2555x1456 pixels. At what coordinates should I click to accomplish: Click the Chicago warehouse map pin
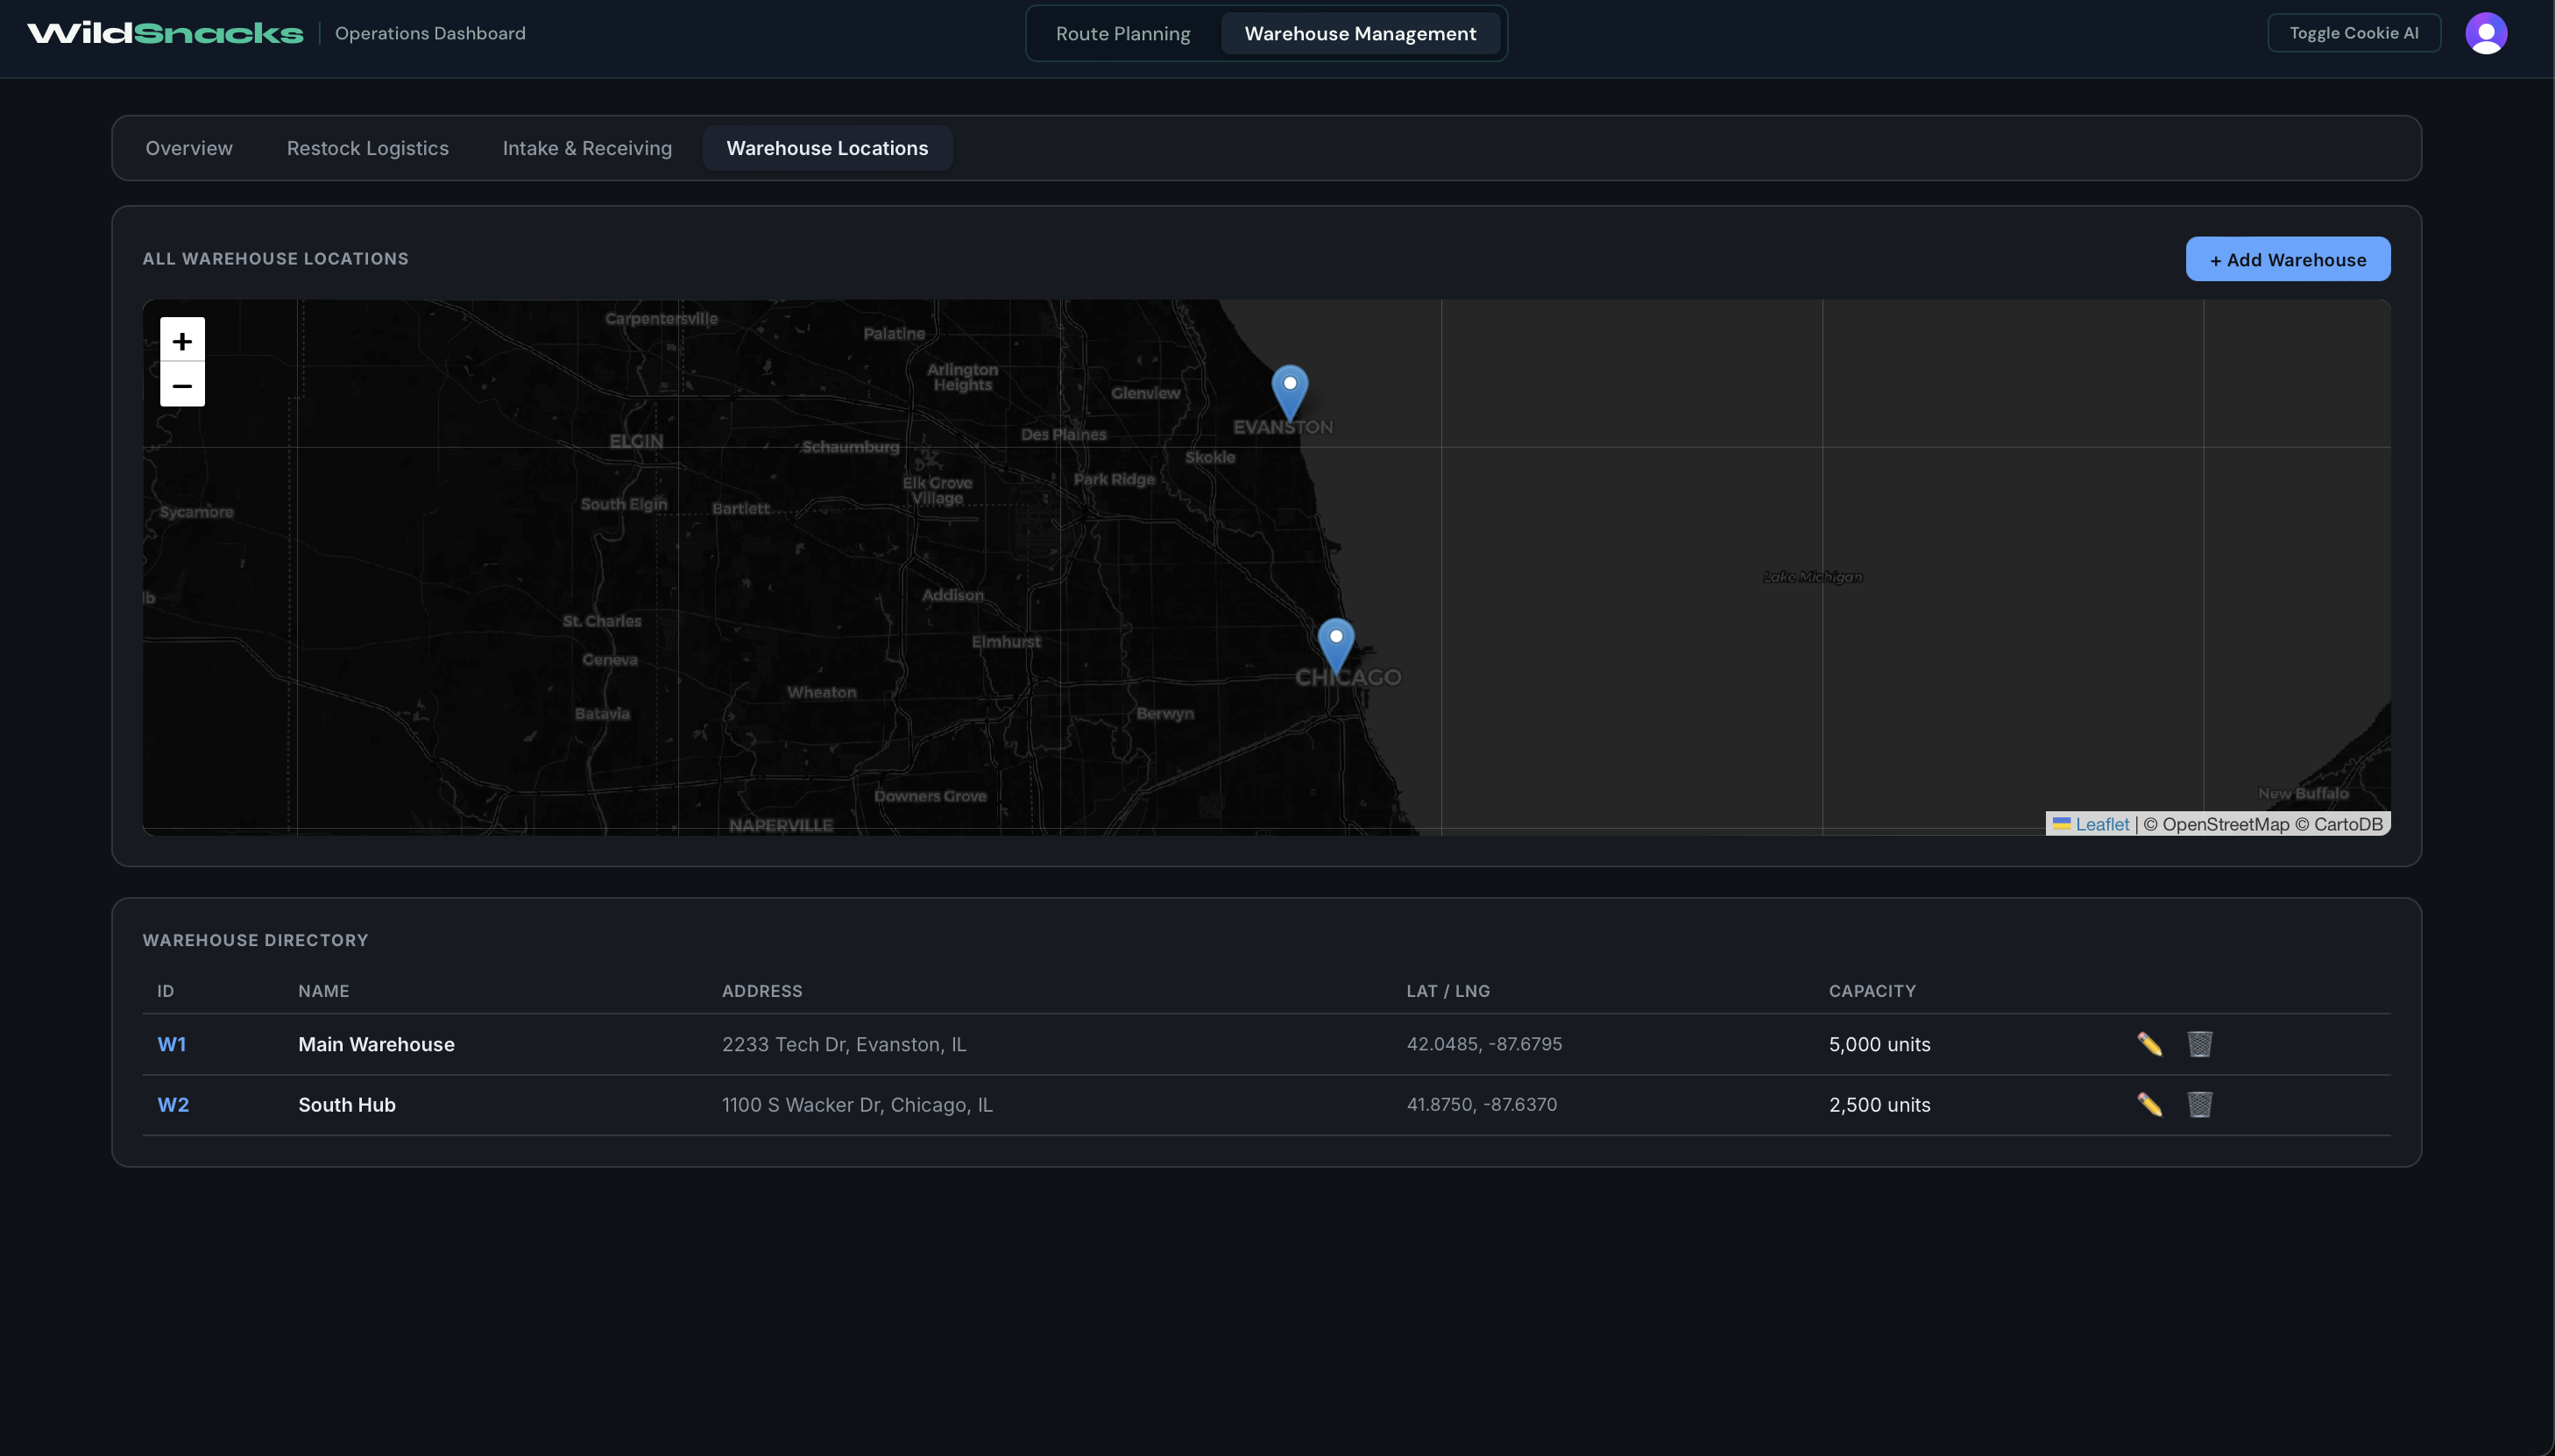pyautogui.click(x=1335, y=644)
